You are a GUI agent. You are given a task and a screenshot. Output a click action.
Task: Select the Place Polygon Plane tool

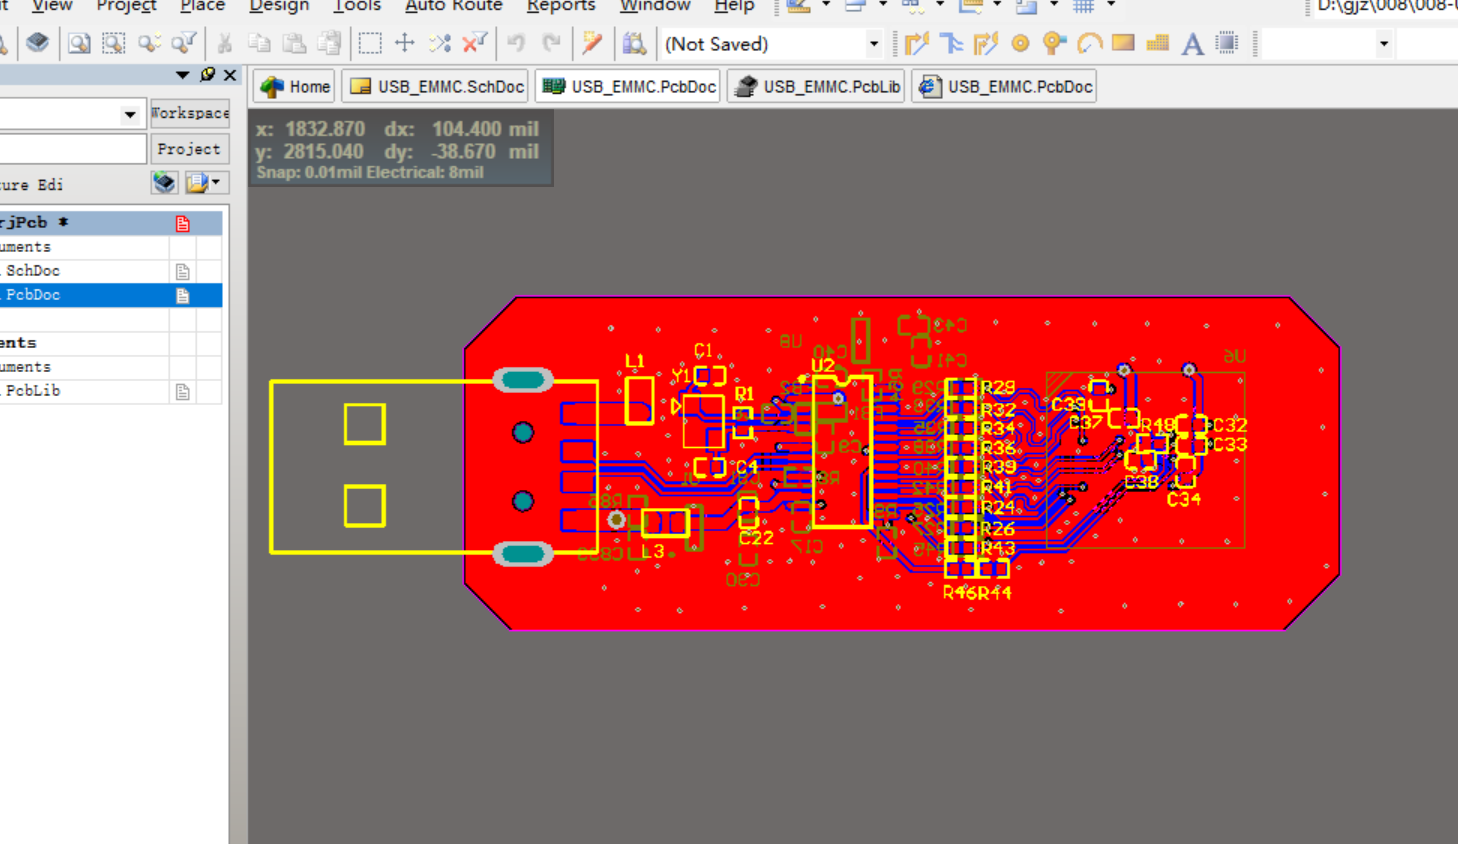(x=1158, y=43)
